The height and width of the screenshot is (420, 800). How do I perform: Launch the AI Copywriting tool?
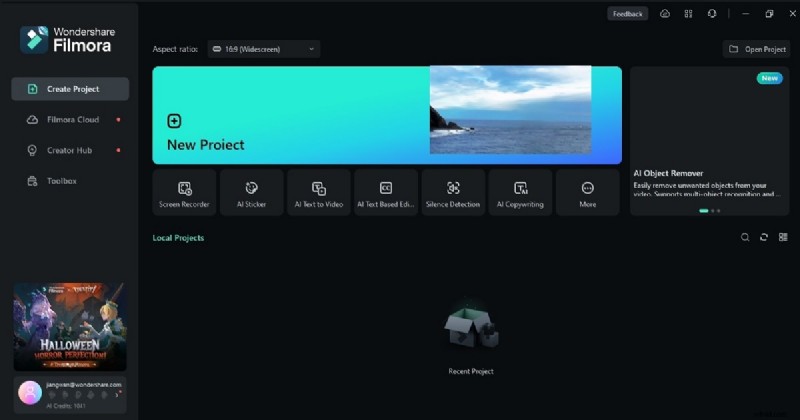520,192
